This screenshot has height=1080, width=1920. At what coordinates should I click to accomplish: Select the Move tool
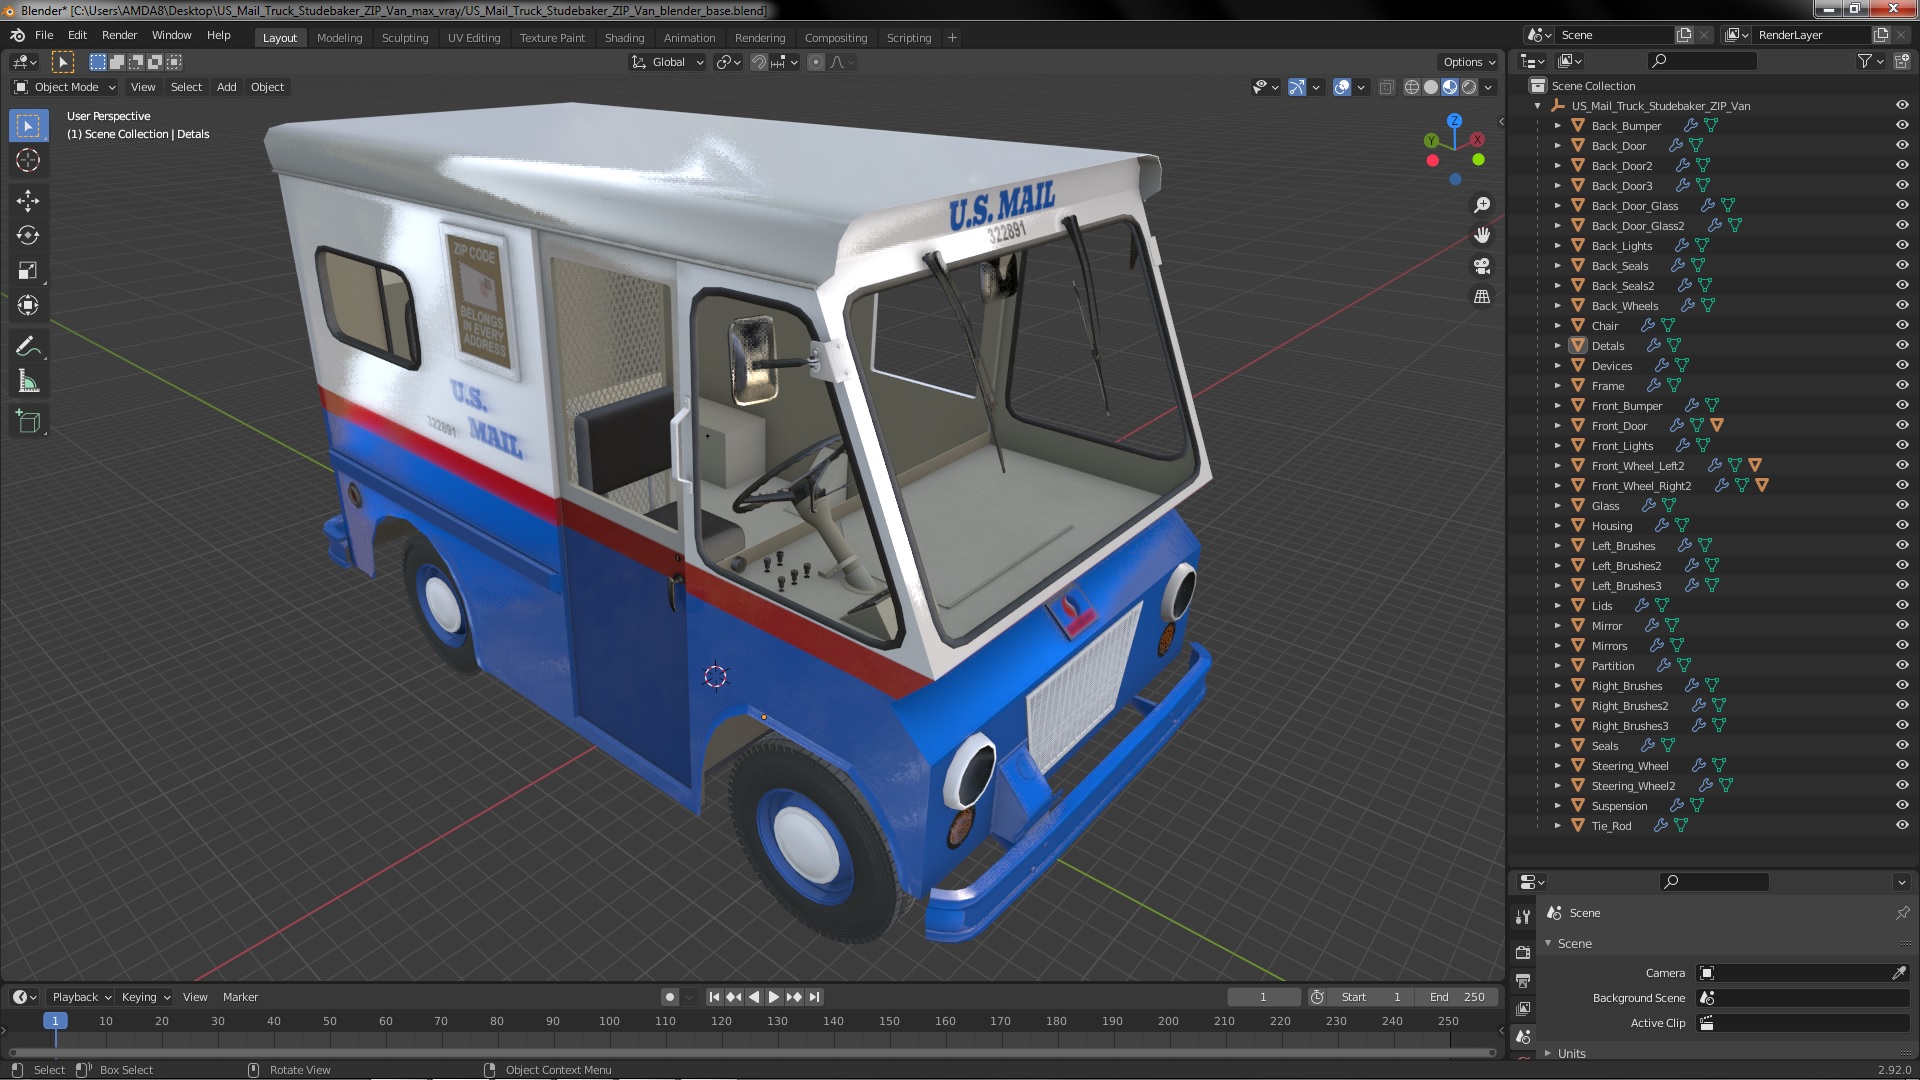28,201
